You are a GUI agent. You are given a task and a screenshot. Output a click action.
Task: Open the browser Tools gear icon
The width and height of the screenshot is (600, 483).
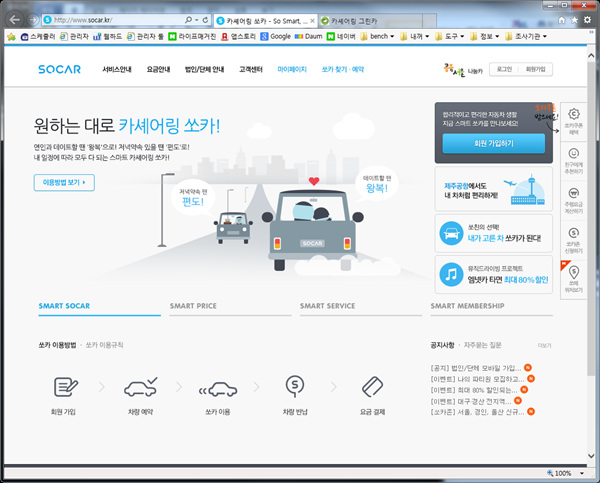point(587,20)
